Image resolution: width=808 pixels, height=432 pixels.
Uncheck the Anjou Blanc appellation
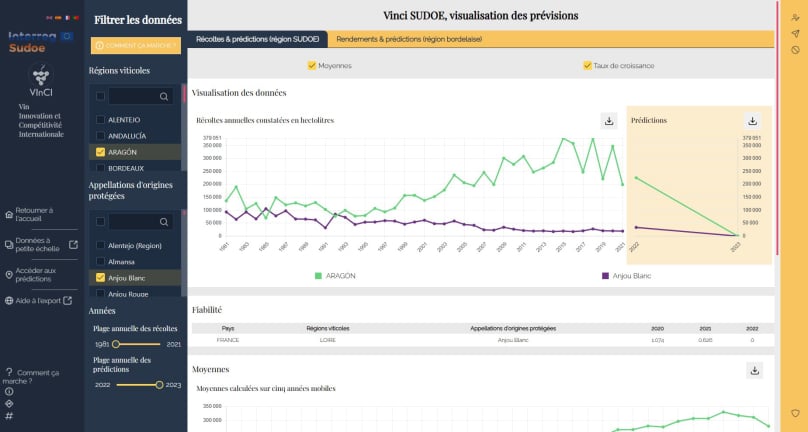point(100,277)
